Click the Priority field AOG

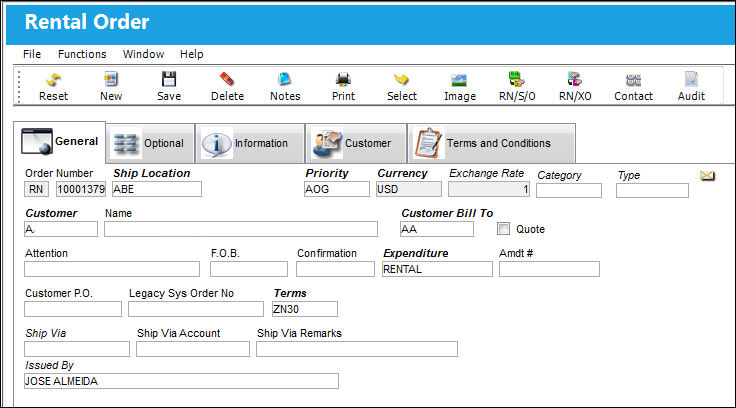[x=337, y=189]
